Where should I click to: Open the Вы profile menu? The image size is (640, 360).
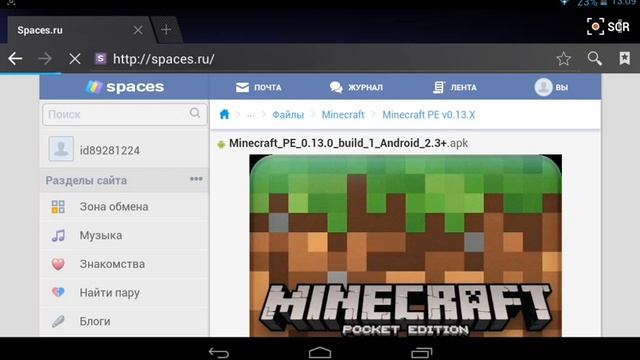point(551,87)
